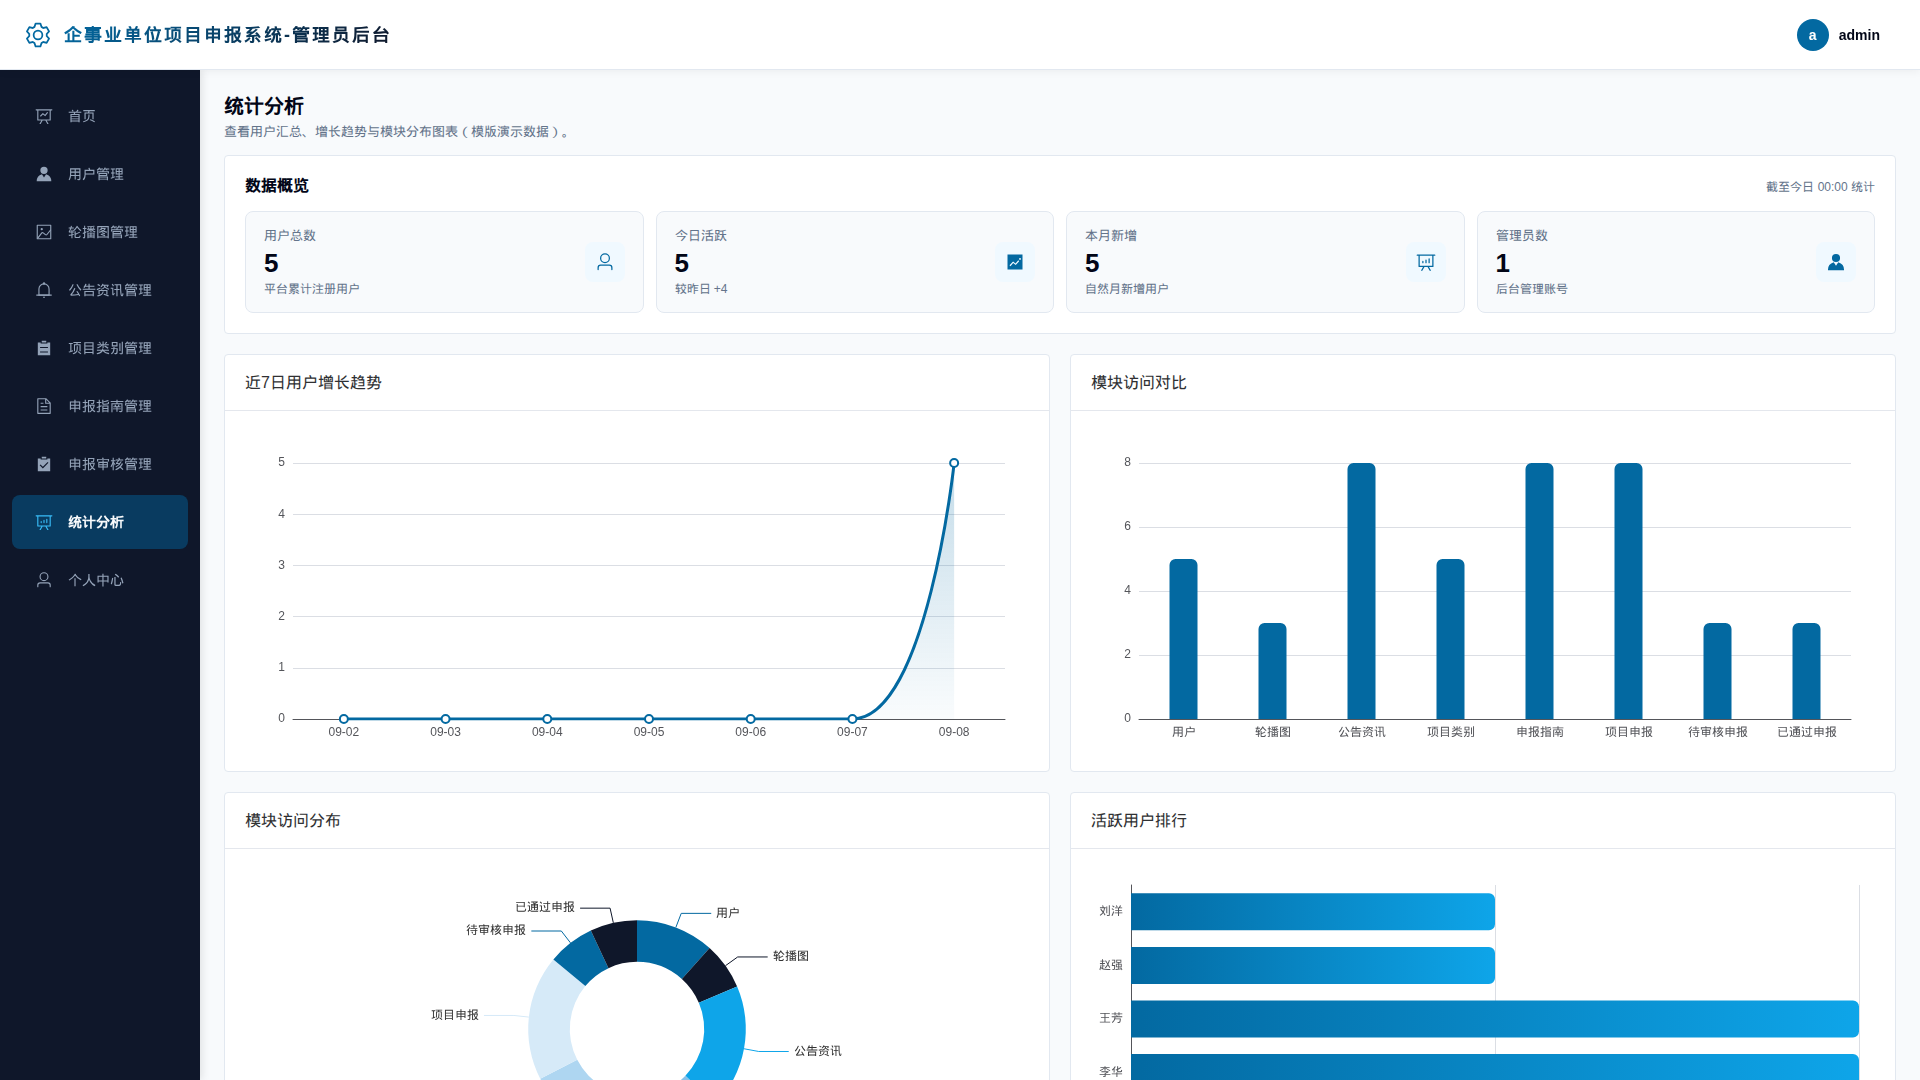Click the 项目类别管理 clipboard icon
Screen dimensions: 1920x1080
click(44, 348)
